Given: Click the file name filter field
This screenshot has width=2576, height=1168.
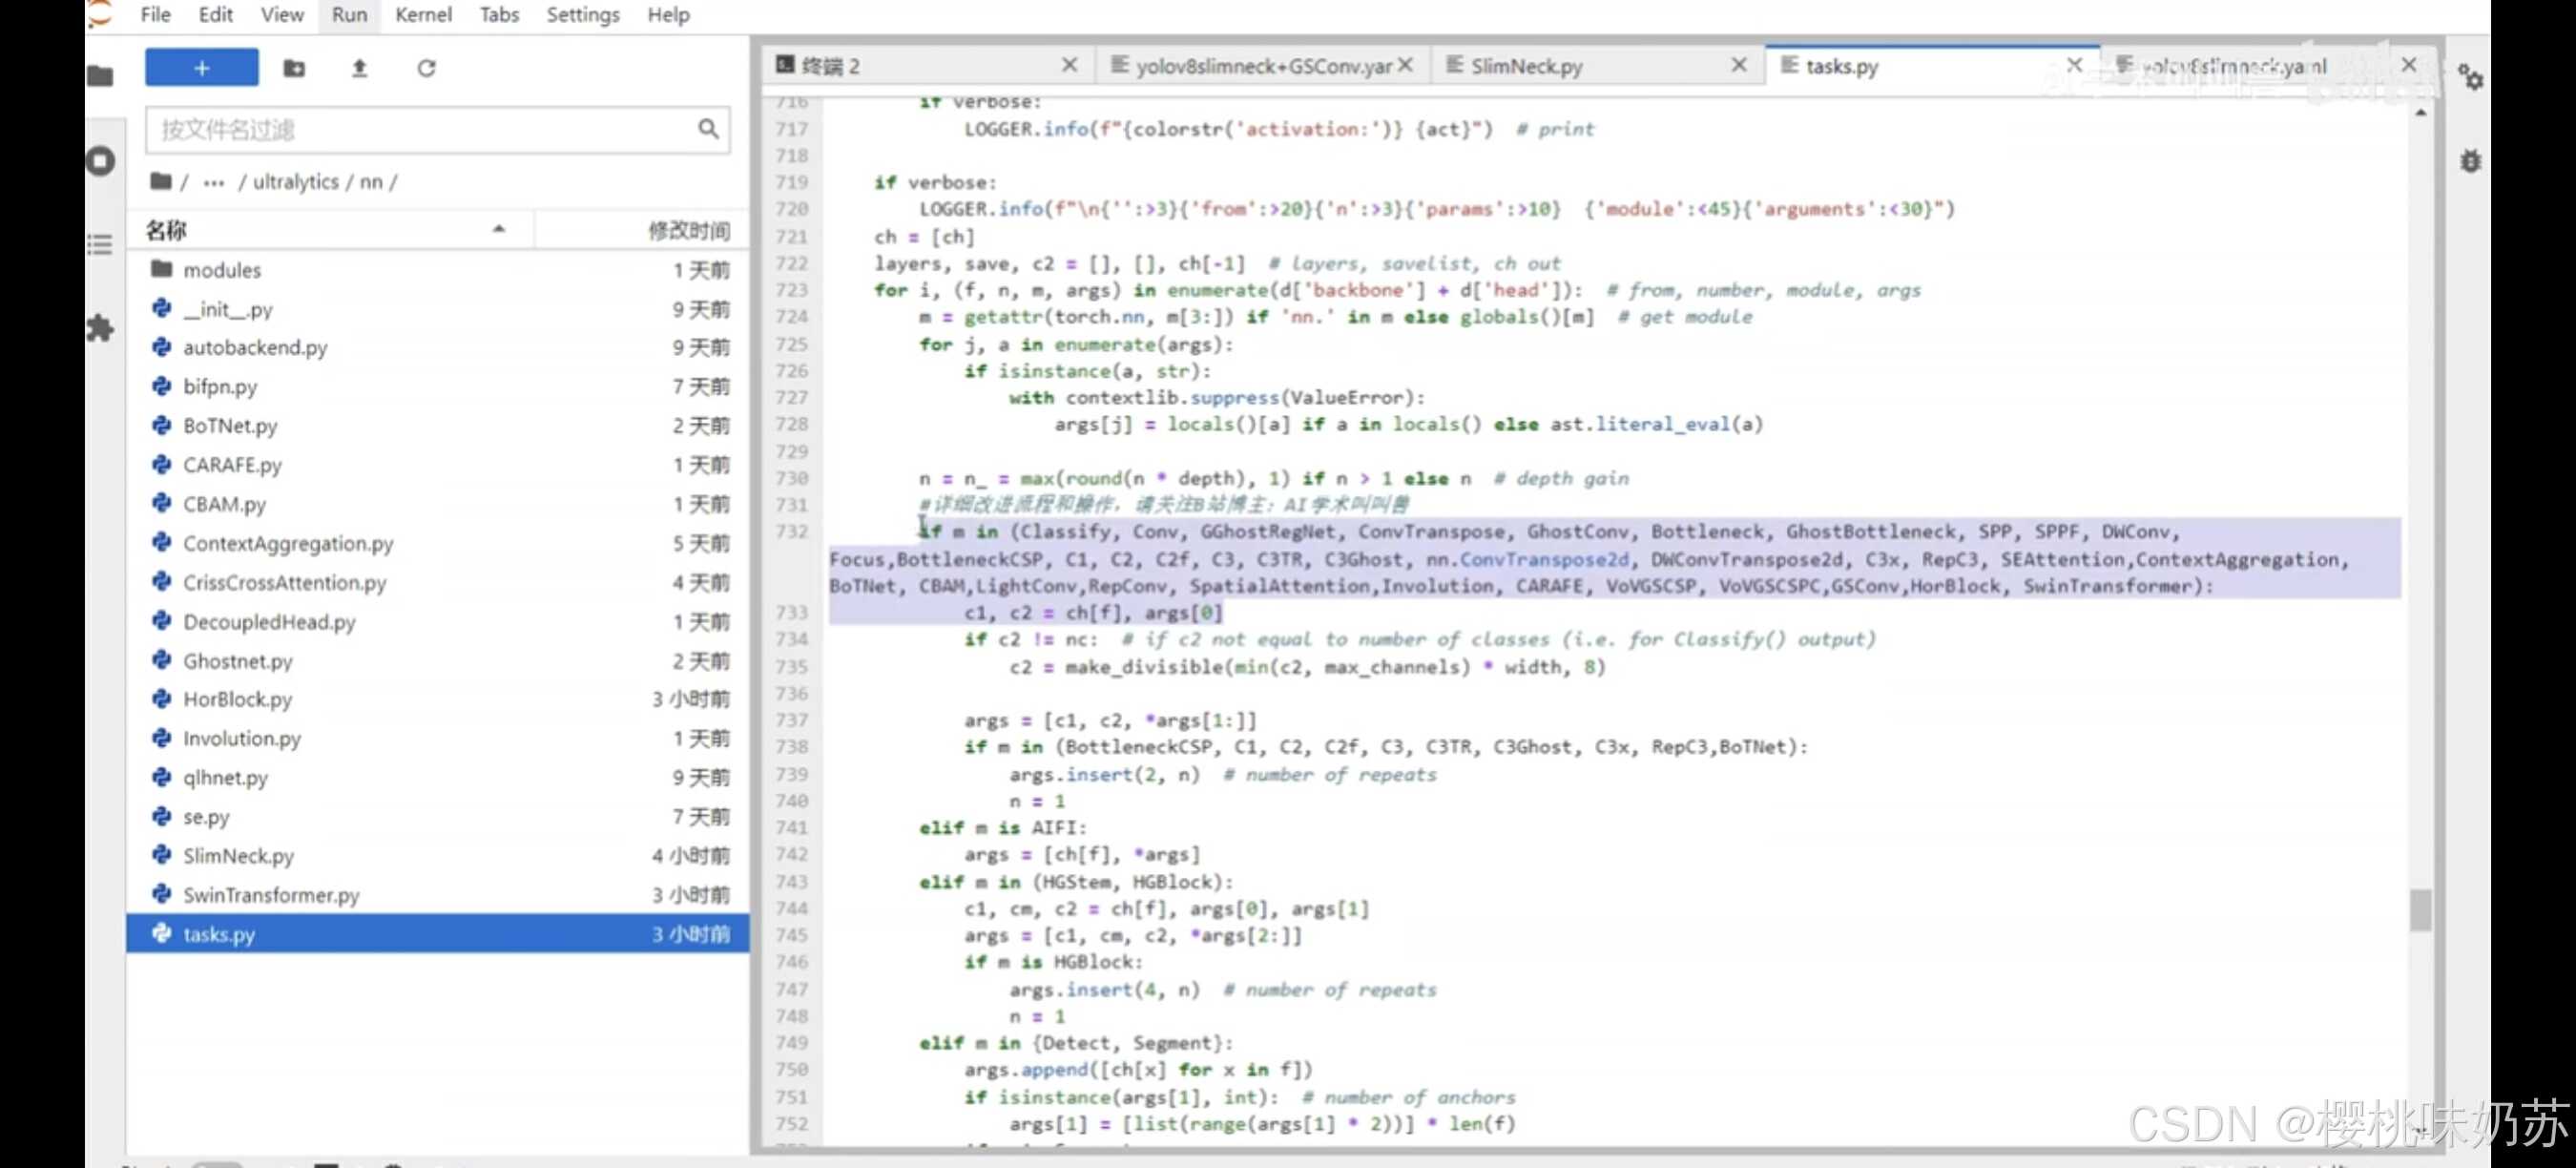Looking at the screenshot, I should point(420,129).
